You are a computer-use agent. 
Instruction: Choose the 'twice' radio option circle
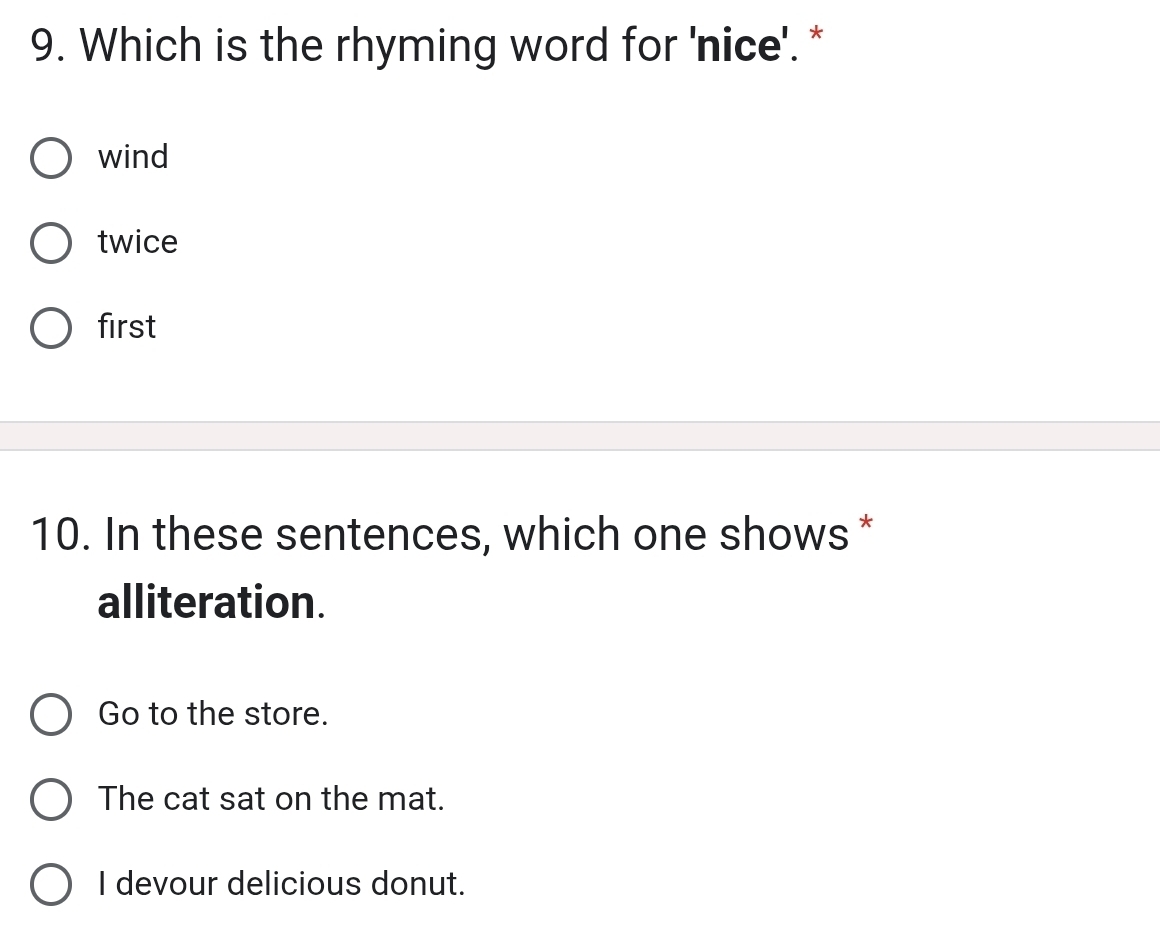pos(51,243)
